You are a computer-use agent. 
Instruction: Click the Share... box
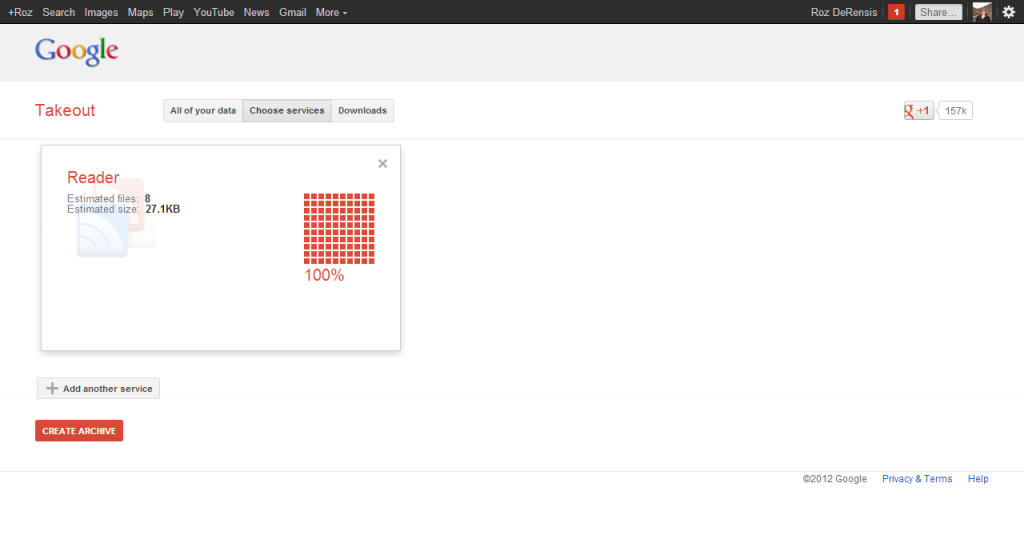938,12
